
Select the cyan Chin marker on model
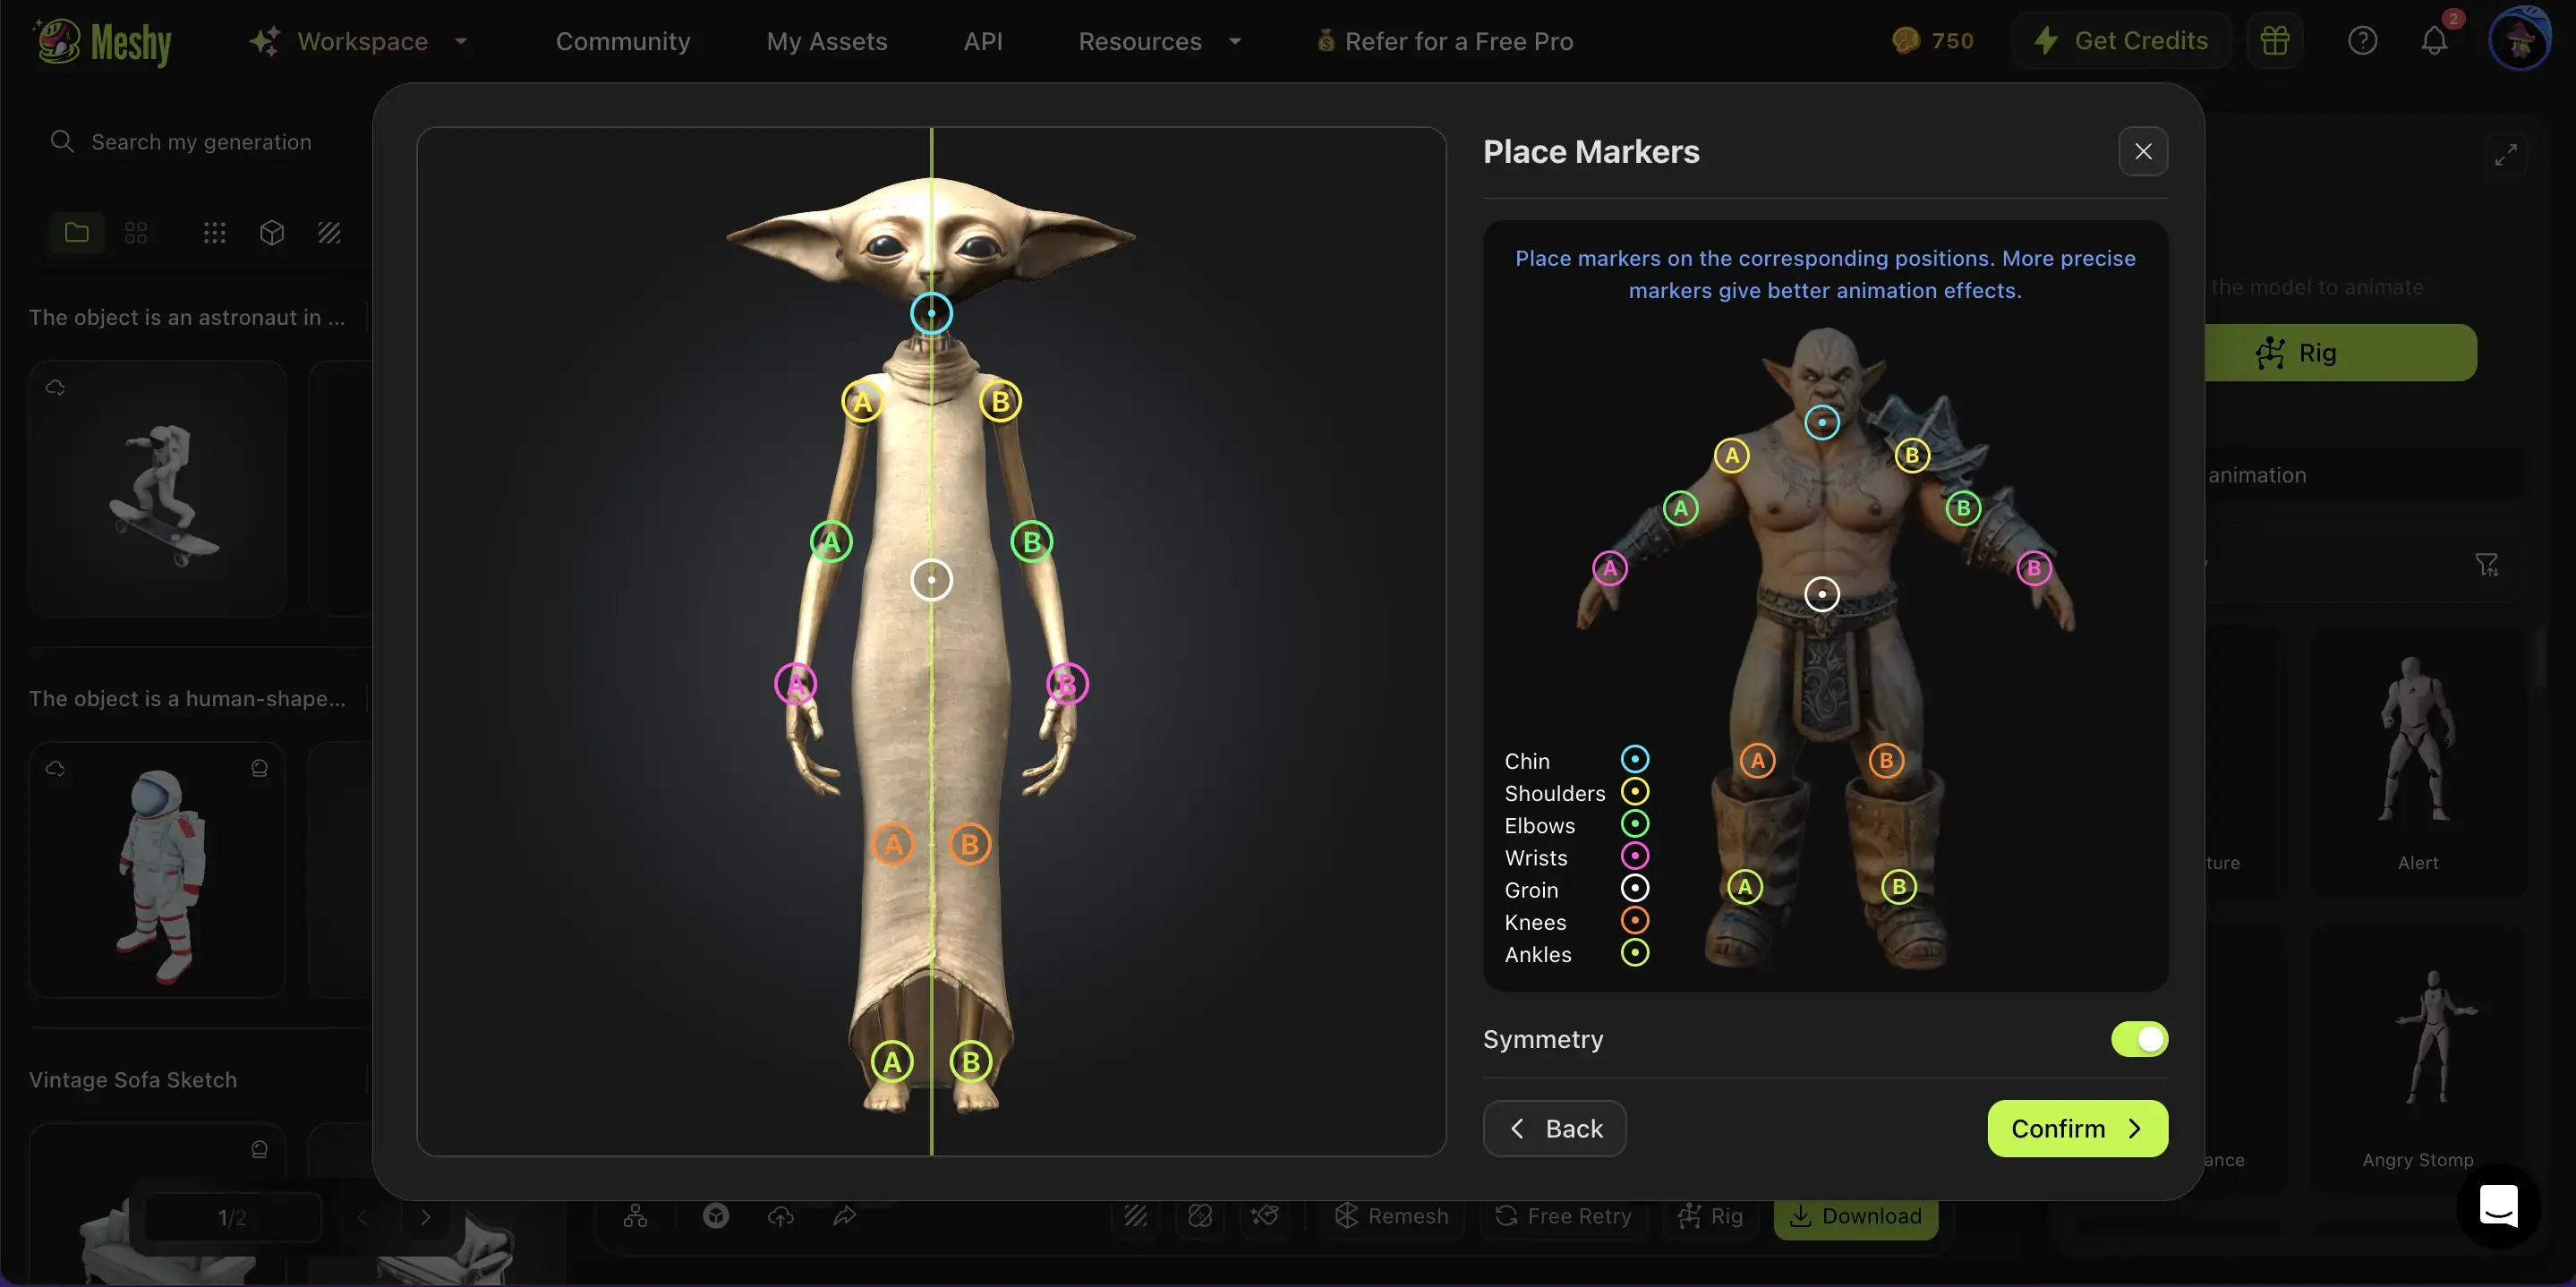931,313
